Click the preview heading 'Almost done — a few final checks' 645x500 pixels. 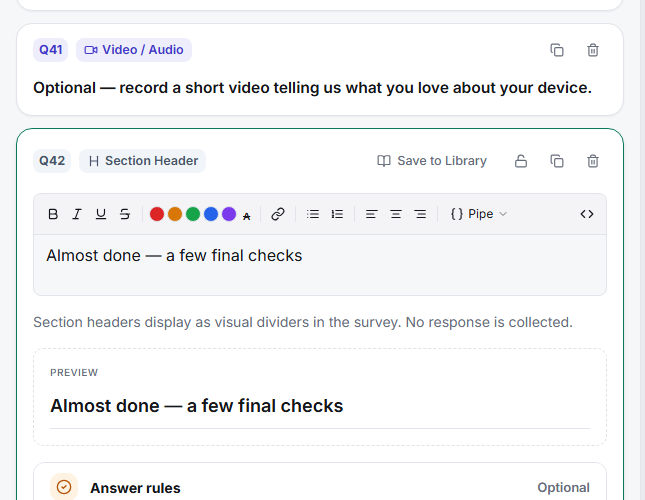click(197, 406)
